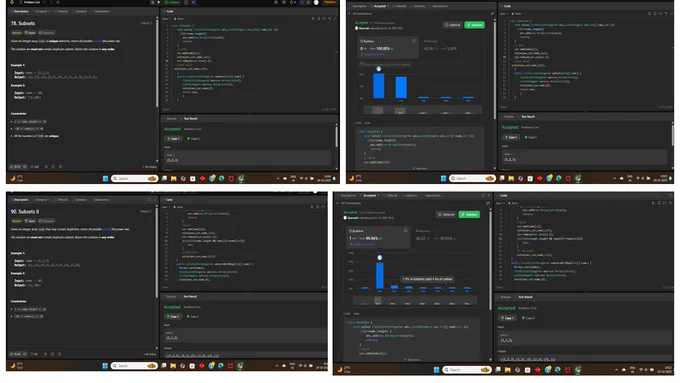The height and width of the screenshot is (383, 680).
Task: Open the Java language dropdown in the 78. Subsets description editor
Action: (x=166, y=19)
